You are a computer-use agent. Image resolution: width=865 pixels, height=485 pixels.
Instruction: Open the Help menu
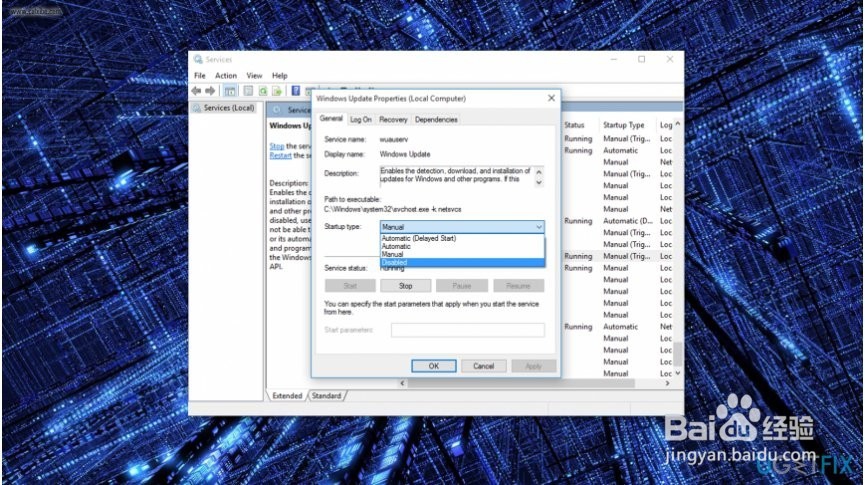280,76
